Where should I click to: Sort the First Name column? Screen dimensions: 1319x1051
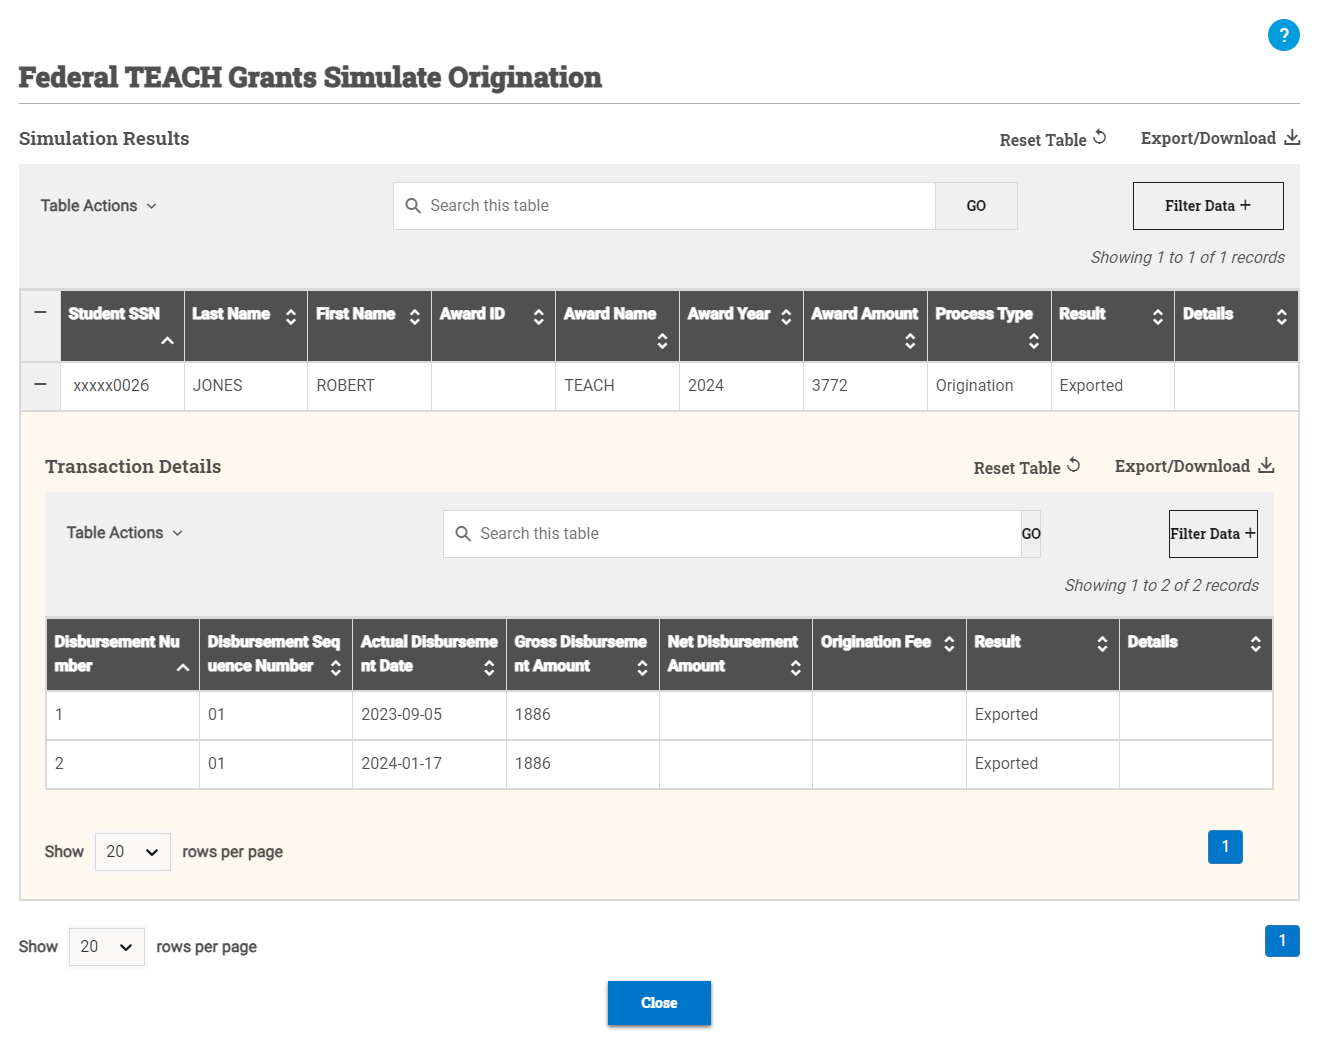pyautogui.click(x=415, y=317)
